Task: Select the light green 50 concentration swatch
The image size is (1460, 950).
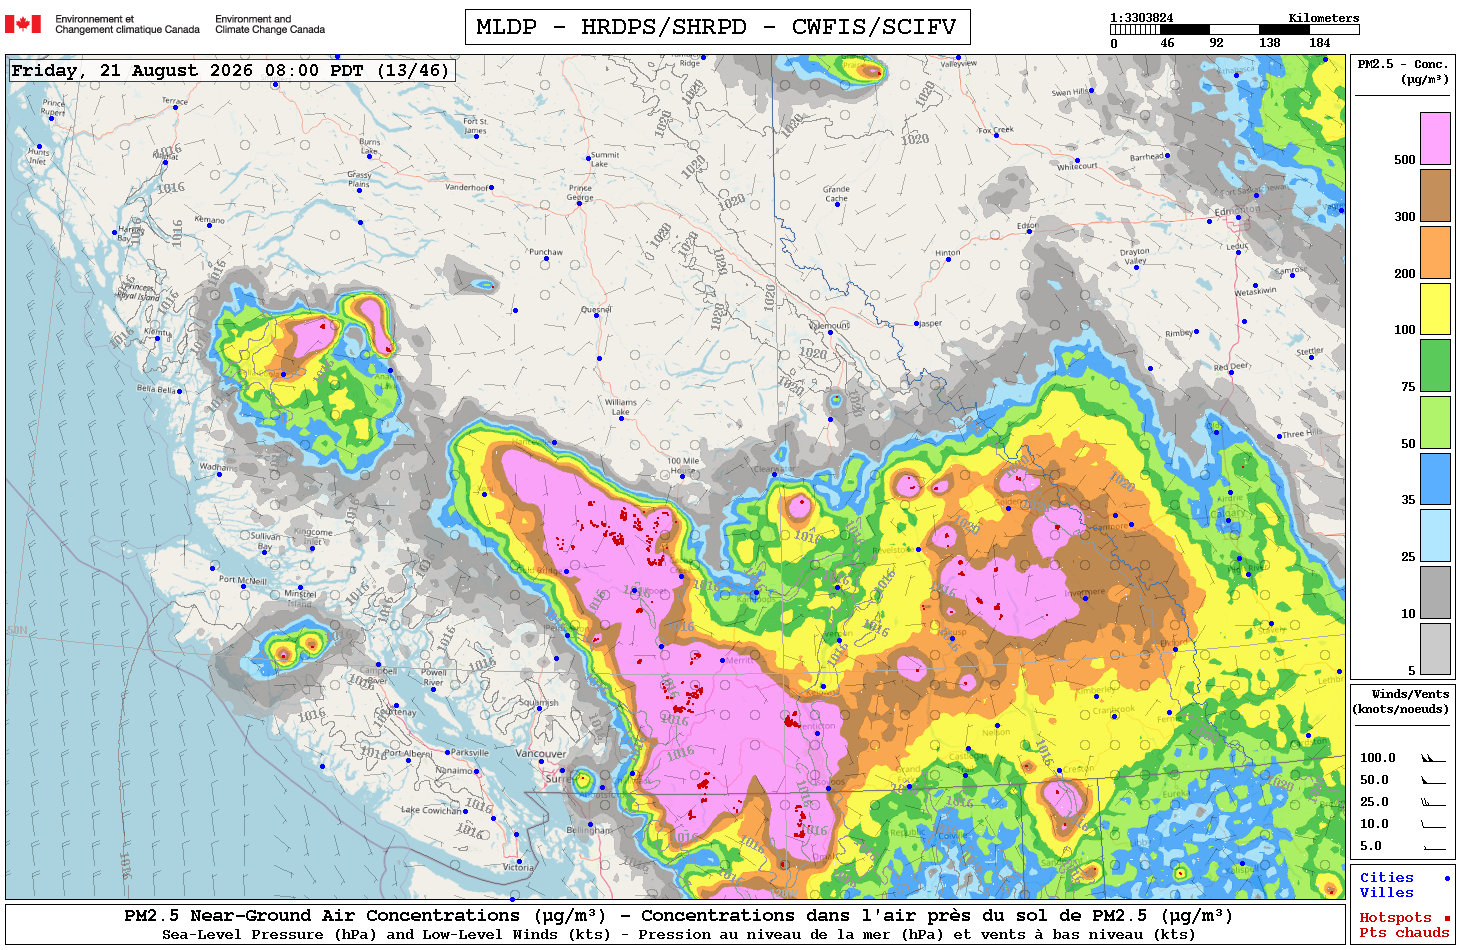Action: point(1435,422)
